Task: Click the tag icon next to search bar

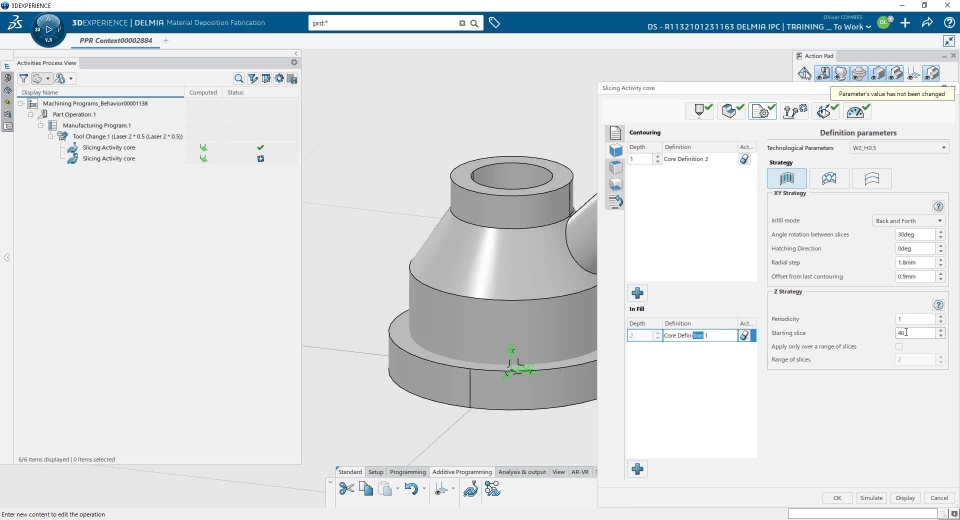Action: (494, 23)
